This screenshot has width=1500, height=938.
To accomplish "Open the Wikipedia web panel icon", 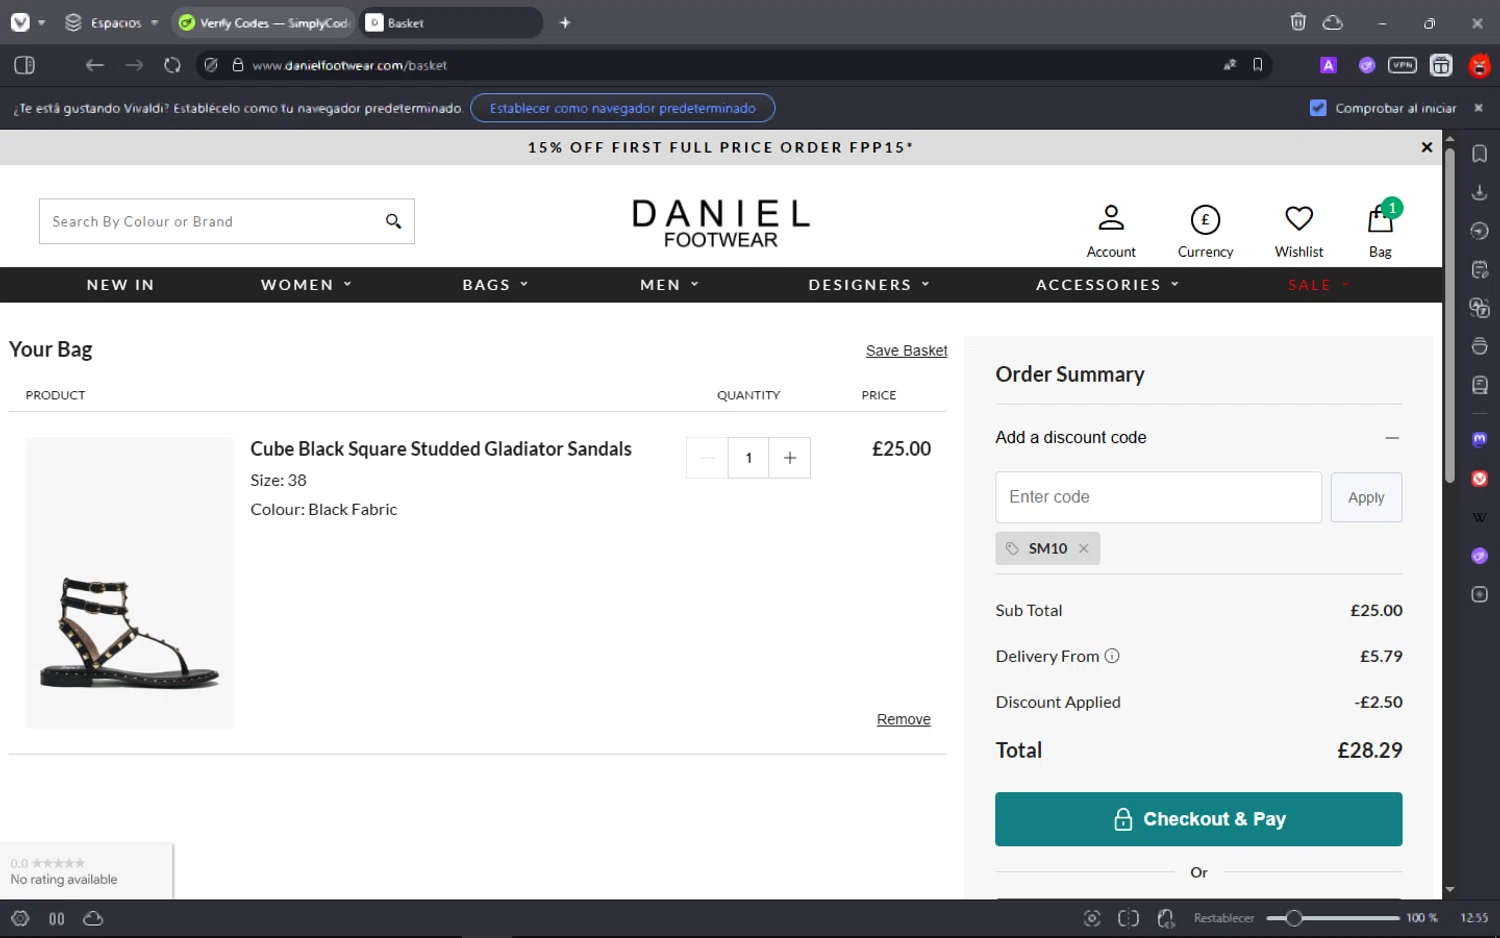I will pyautogui.click(x=1480, y=517).
